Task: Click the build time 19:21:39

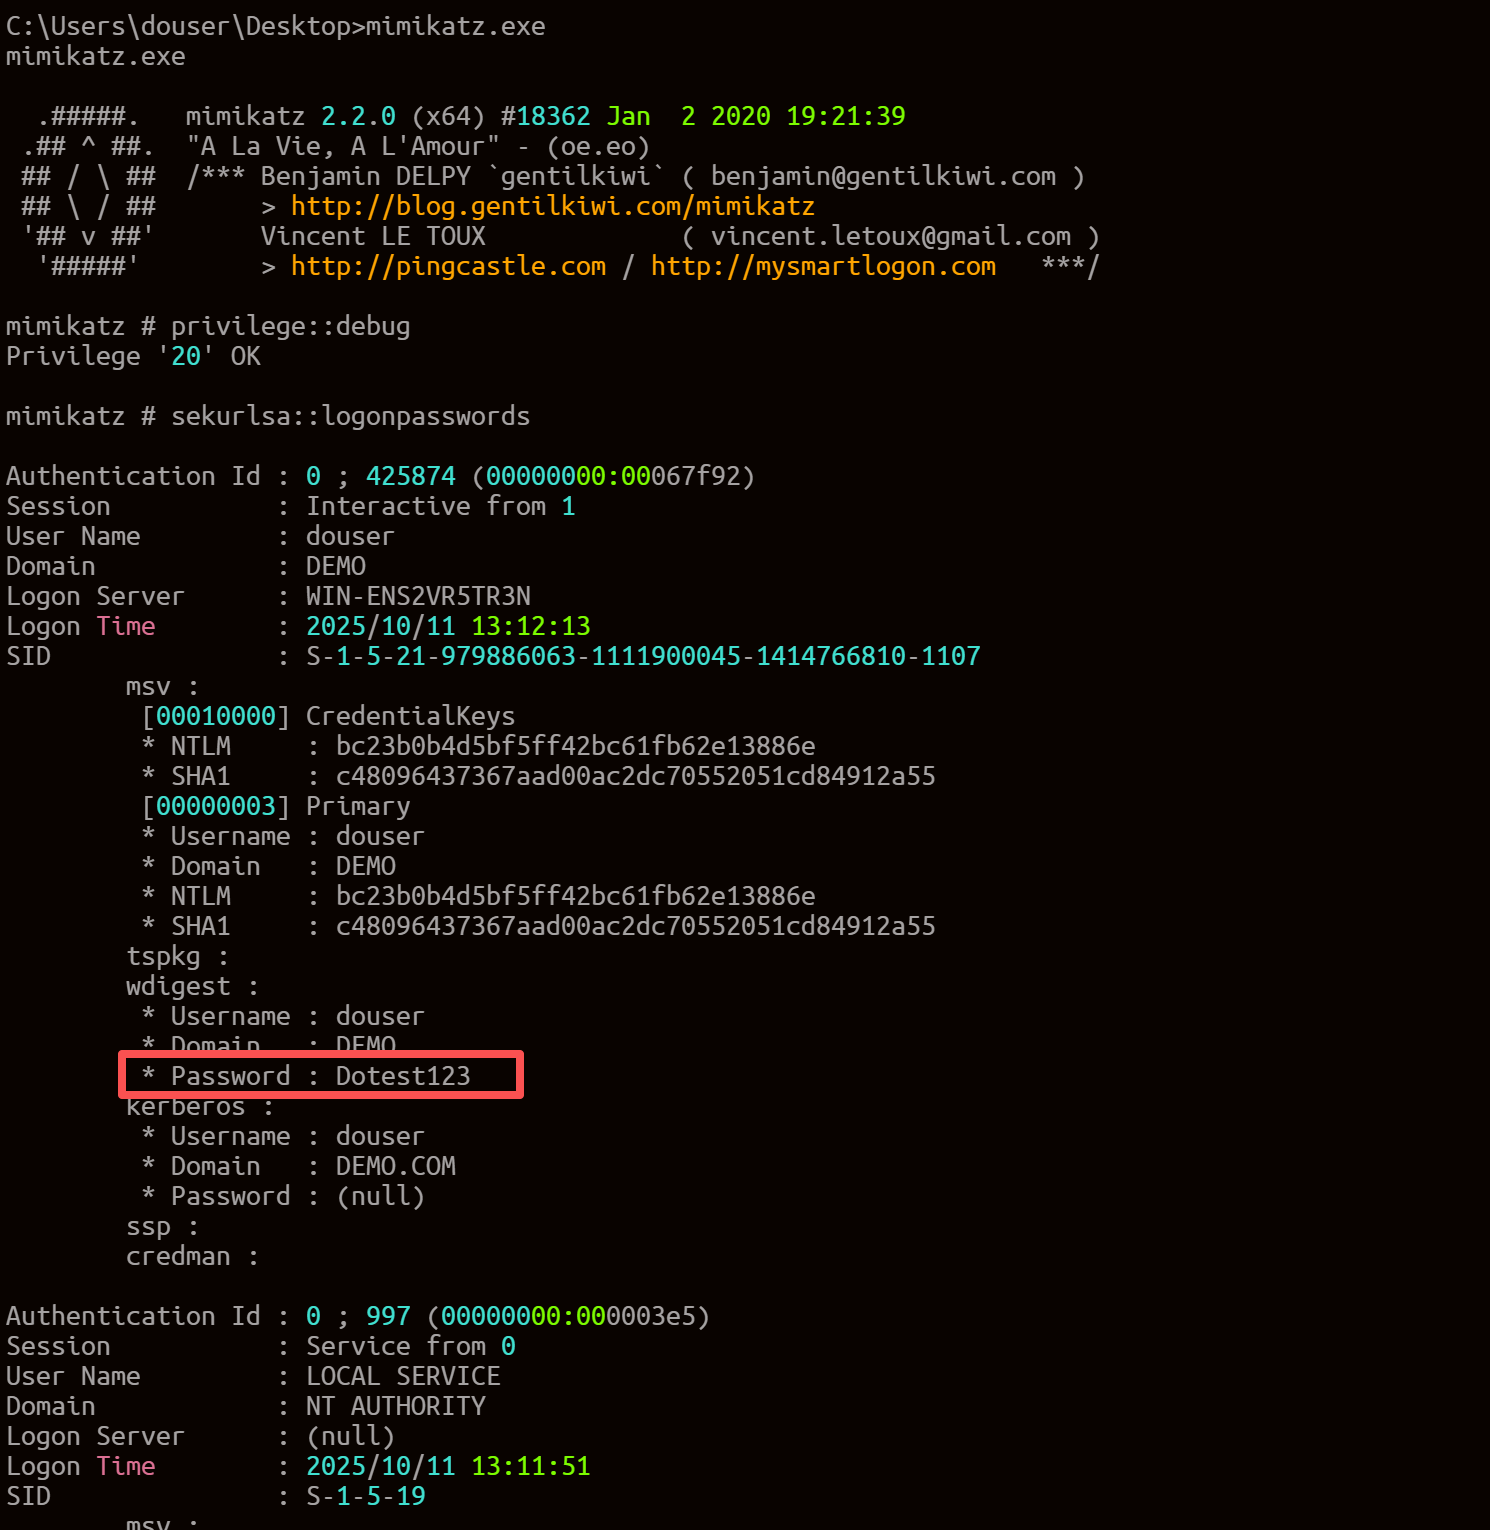Action: click(x=846, y=117)
